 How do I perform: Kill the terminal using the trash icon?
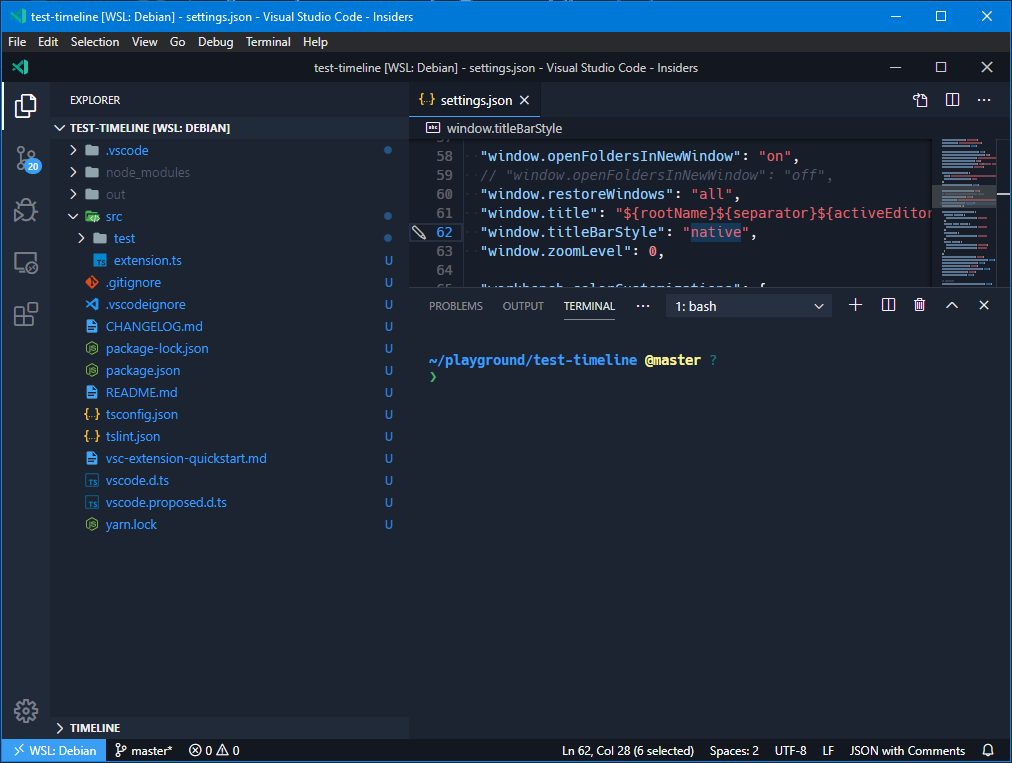coord(919,305)
